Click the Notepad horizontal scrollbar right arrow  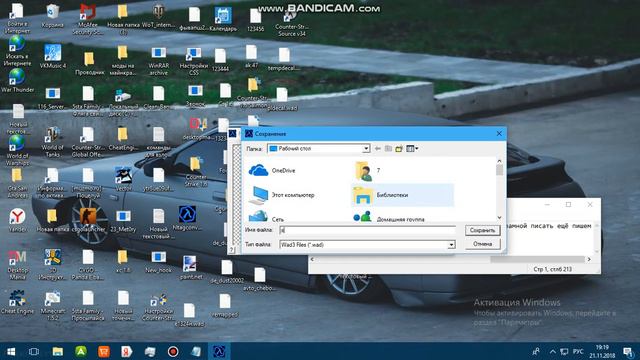pos(589,259)
